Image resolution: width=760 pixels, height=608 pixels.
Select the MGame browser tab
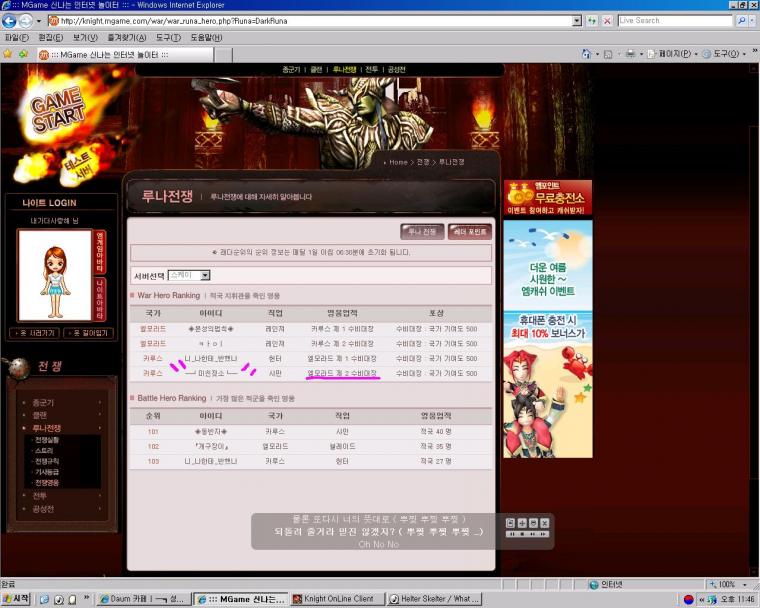pos(125,55)
